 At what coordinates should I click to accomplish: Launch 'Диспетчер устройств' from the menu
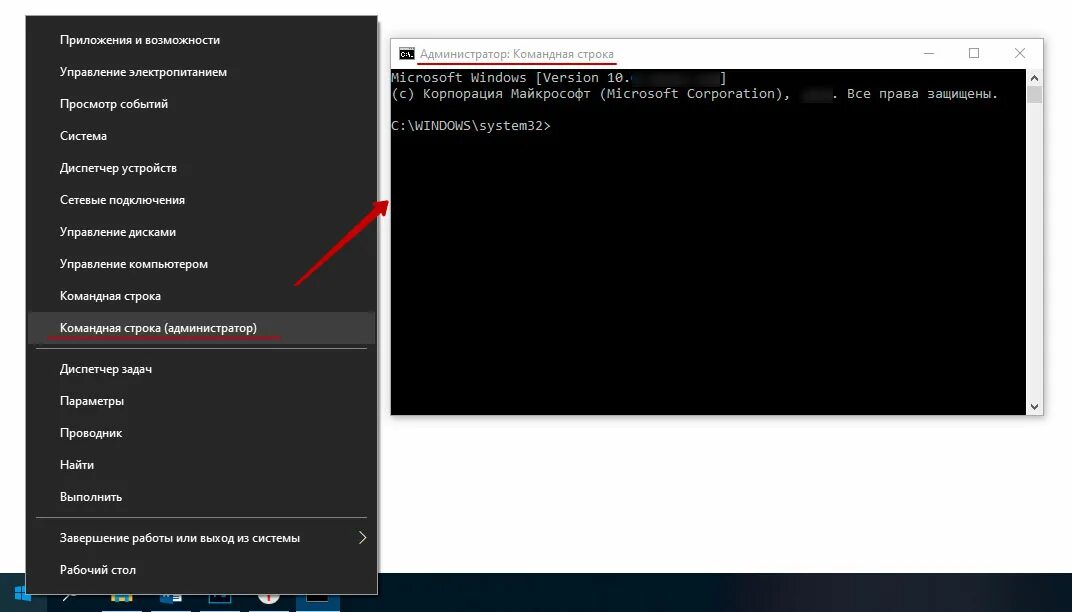(x=202, y=168)
